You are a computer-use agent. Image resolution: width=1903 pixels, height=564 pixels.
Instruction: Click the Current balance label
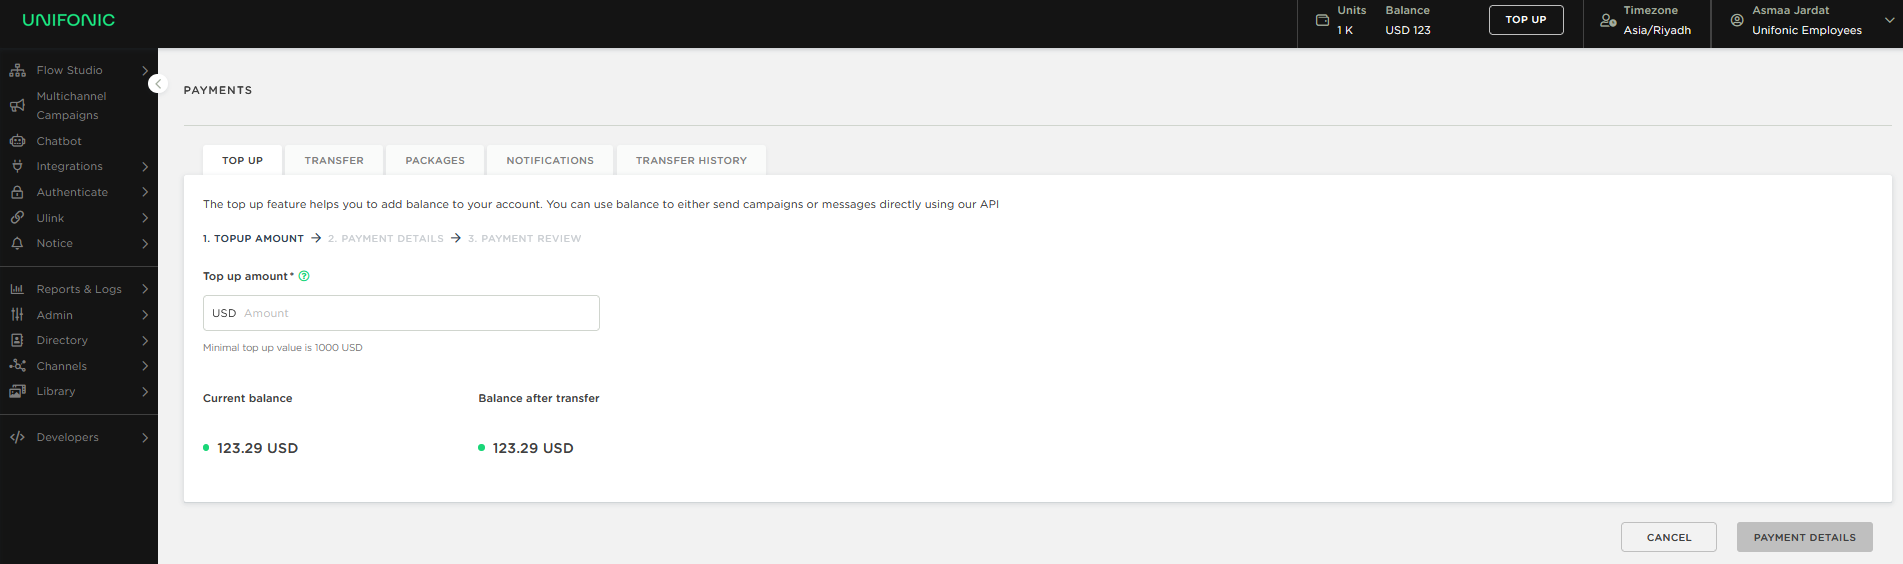(x=248, y=398)
